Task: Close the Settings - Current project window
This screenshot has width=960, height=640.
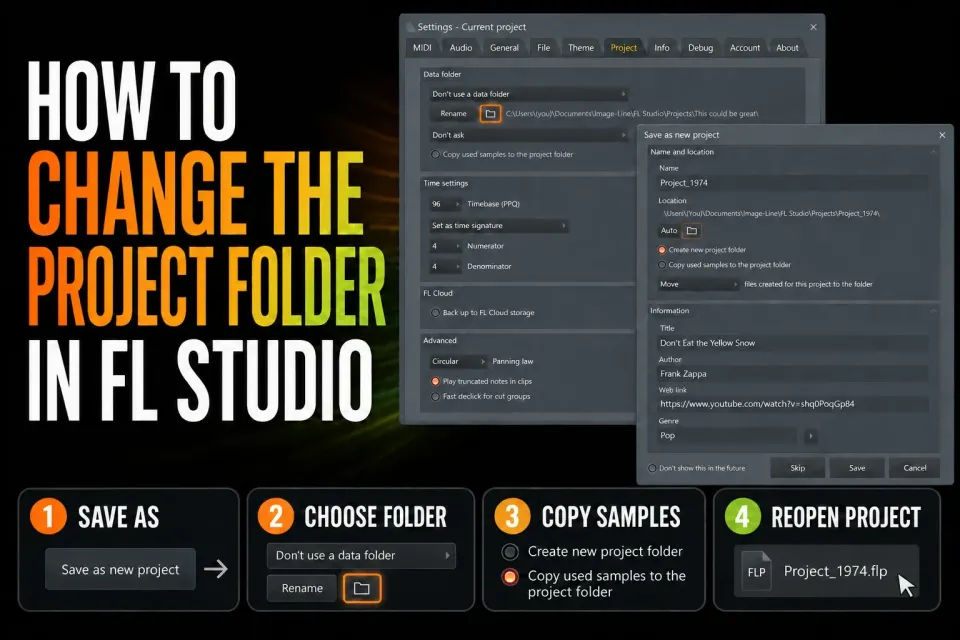Action: click(x=813, y=27)
